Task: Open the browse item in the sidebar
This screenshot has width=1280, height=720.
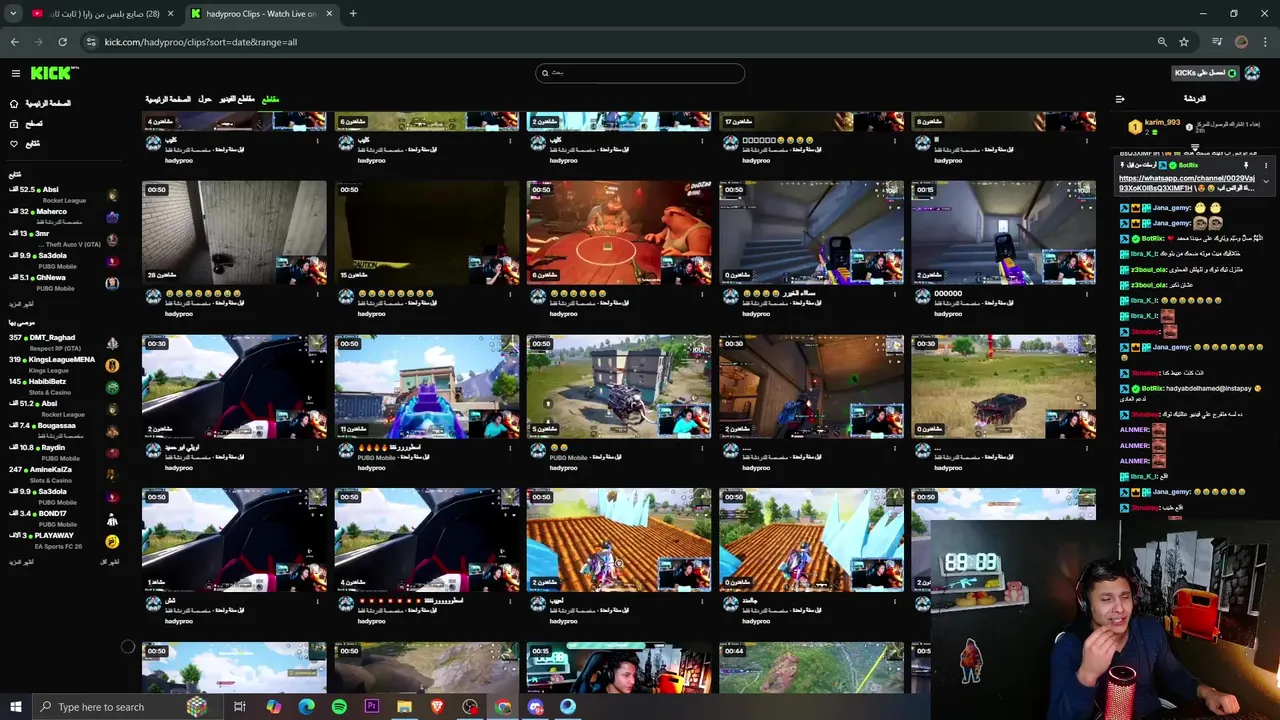Action: pos(26,123)
